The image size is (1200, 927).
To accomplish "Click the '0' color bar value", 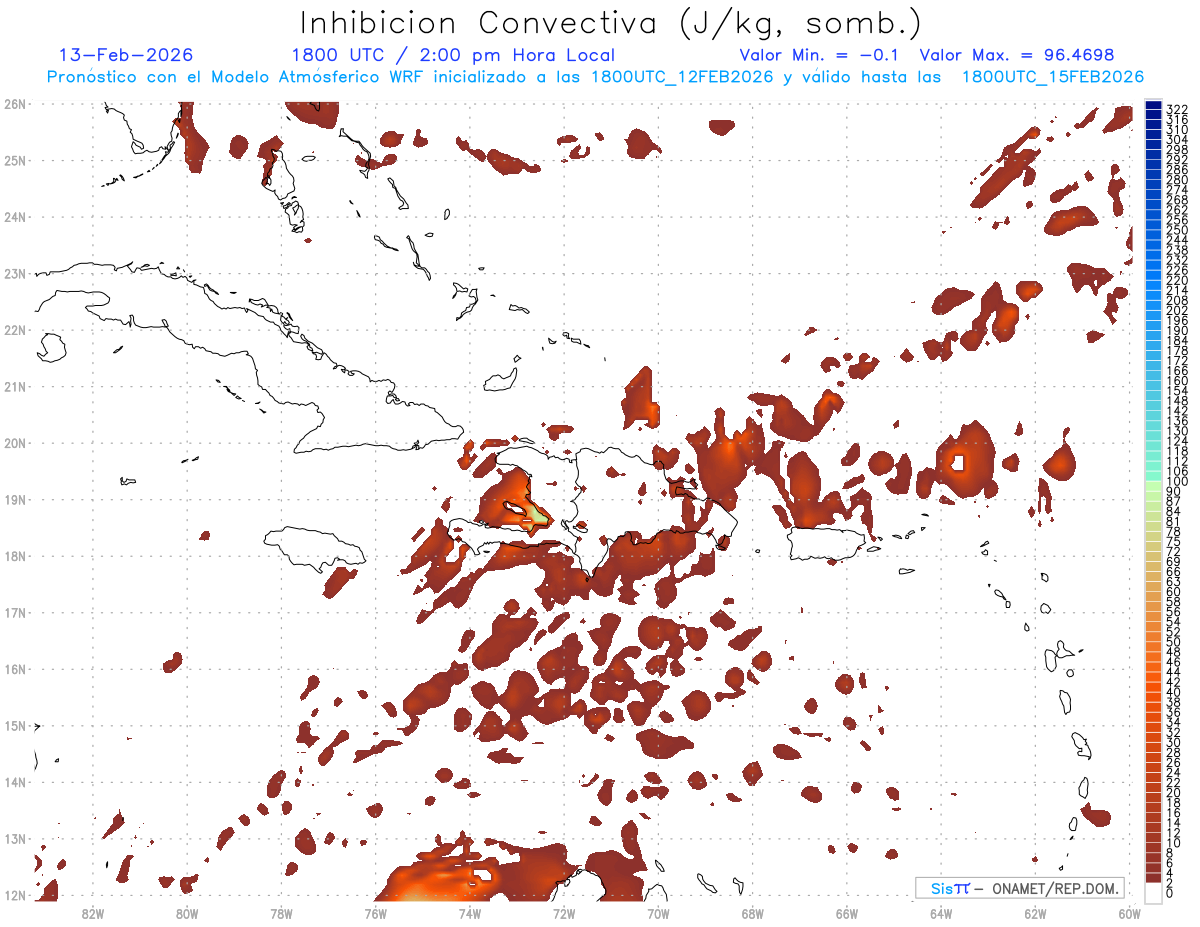I will [1170, 893].
